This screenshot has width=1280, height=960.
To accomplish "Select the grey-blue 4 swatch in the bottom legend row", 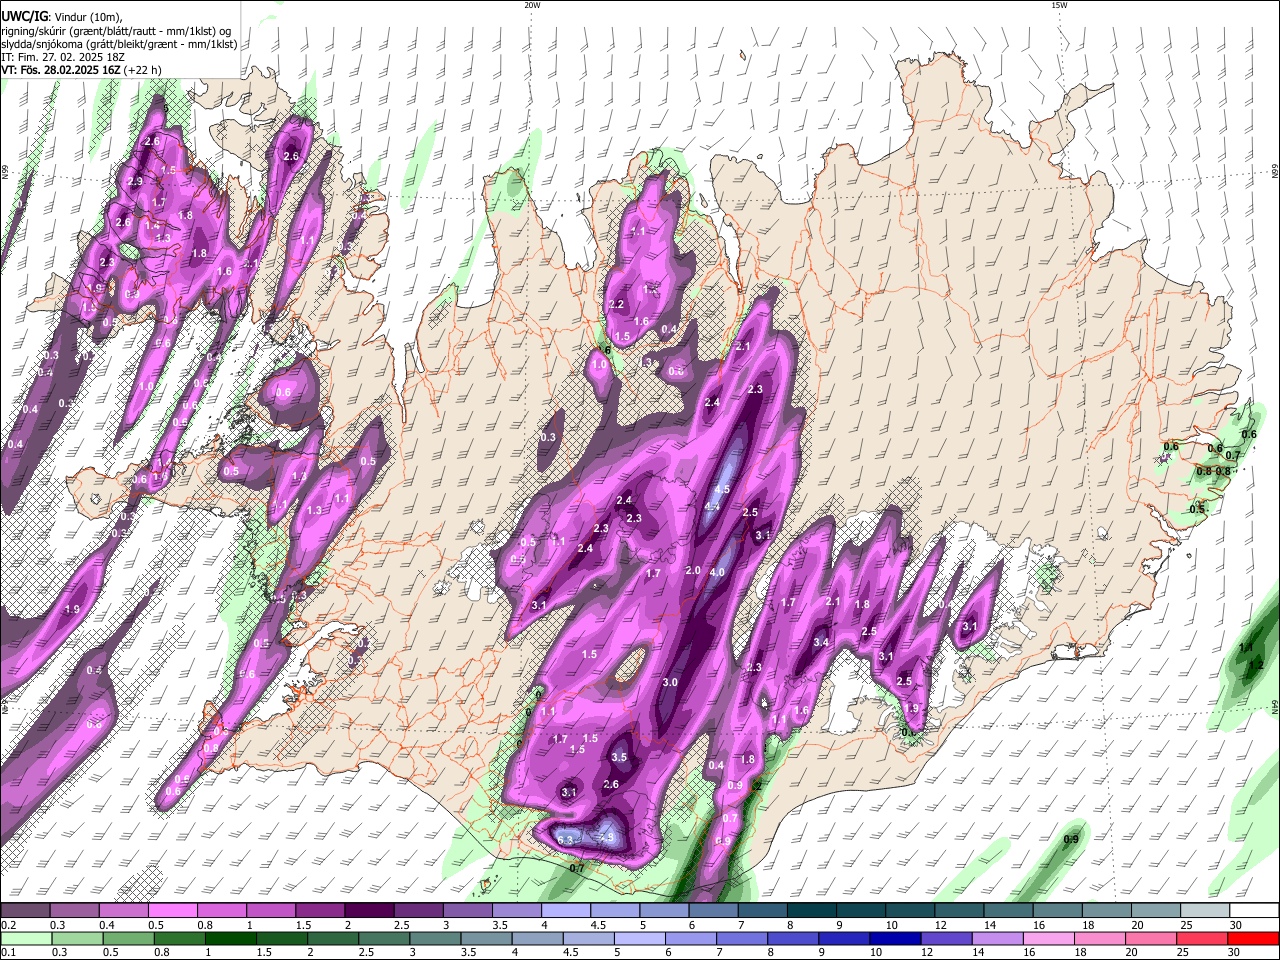I will (538, 938).
